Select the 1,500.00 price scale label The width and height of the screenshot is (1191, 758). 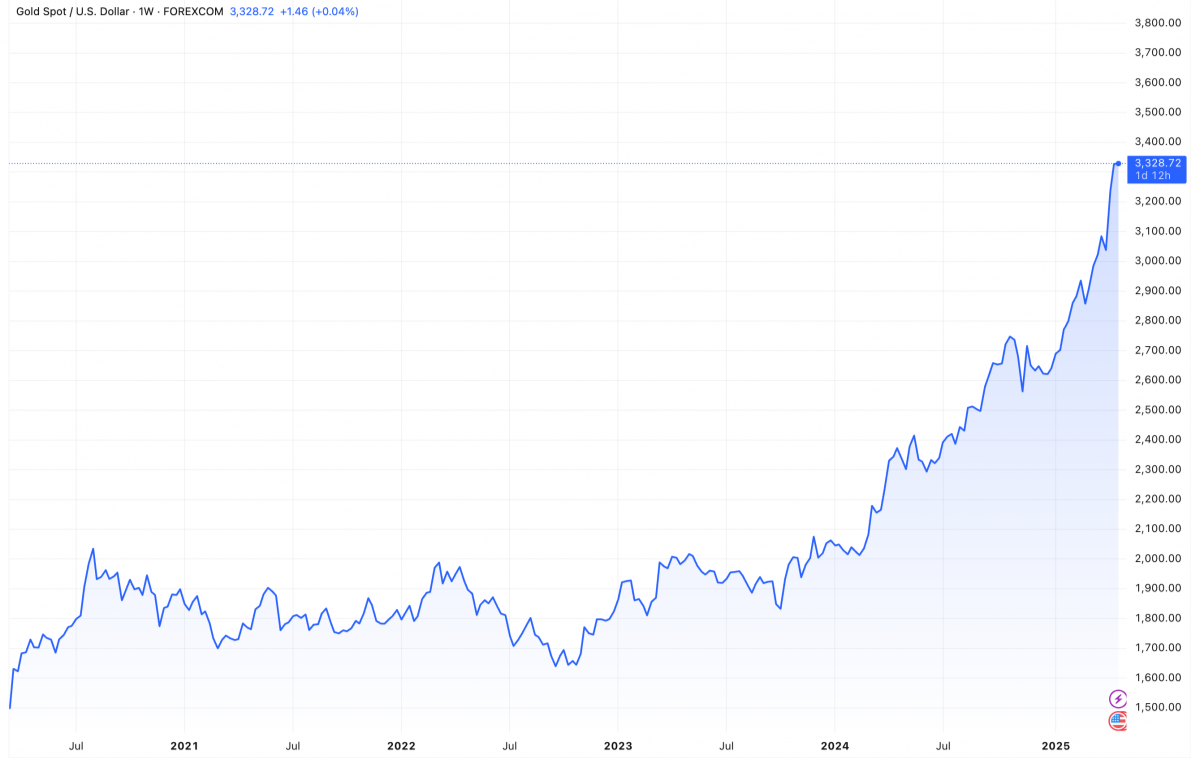(1158, 707)
